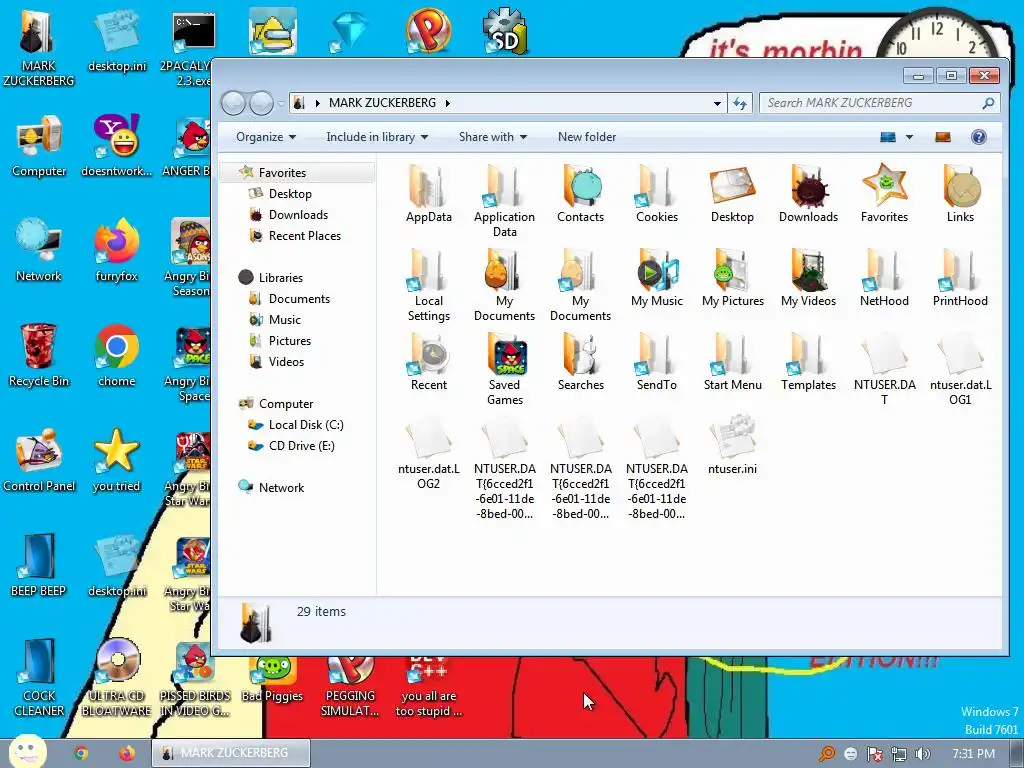Select the Control Panel desktop icon

(x=39, y=460)
